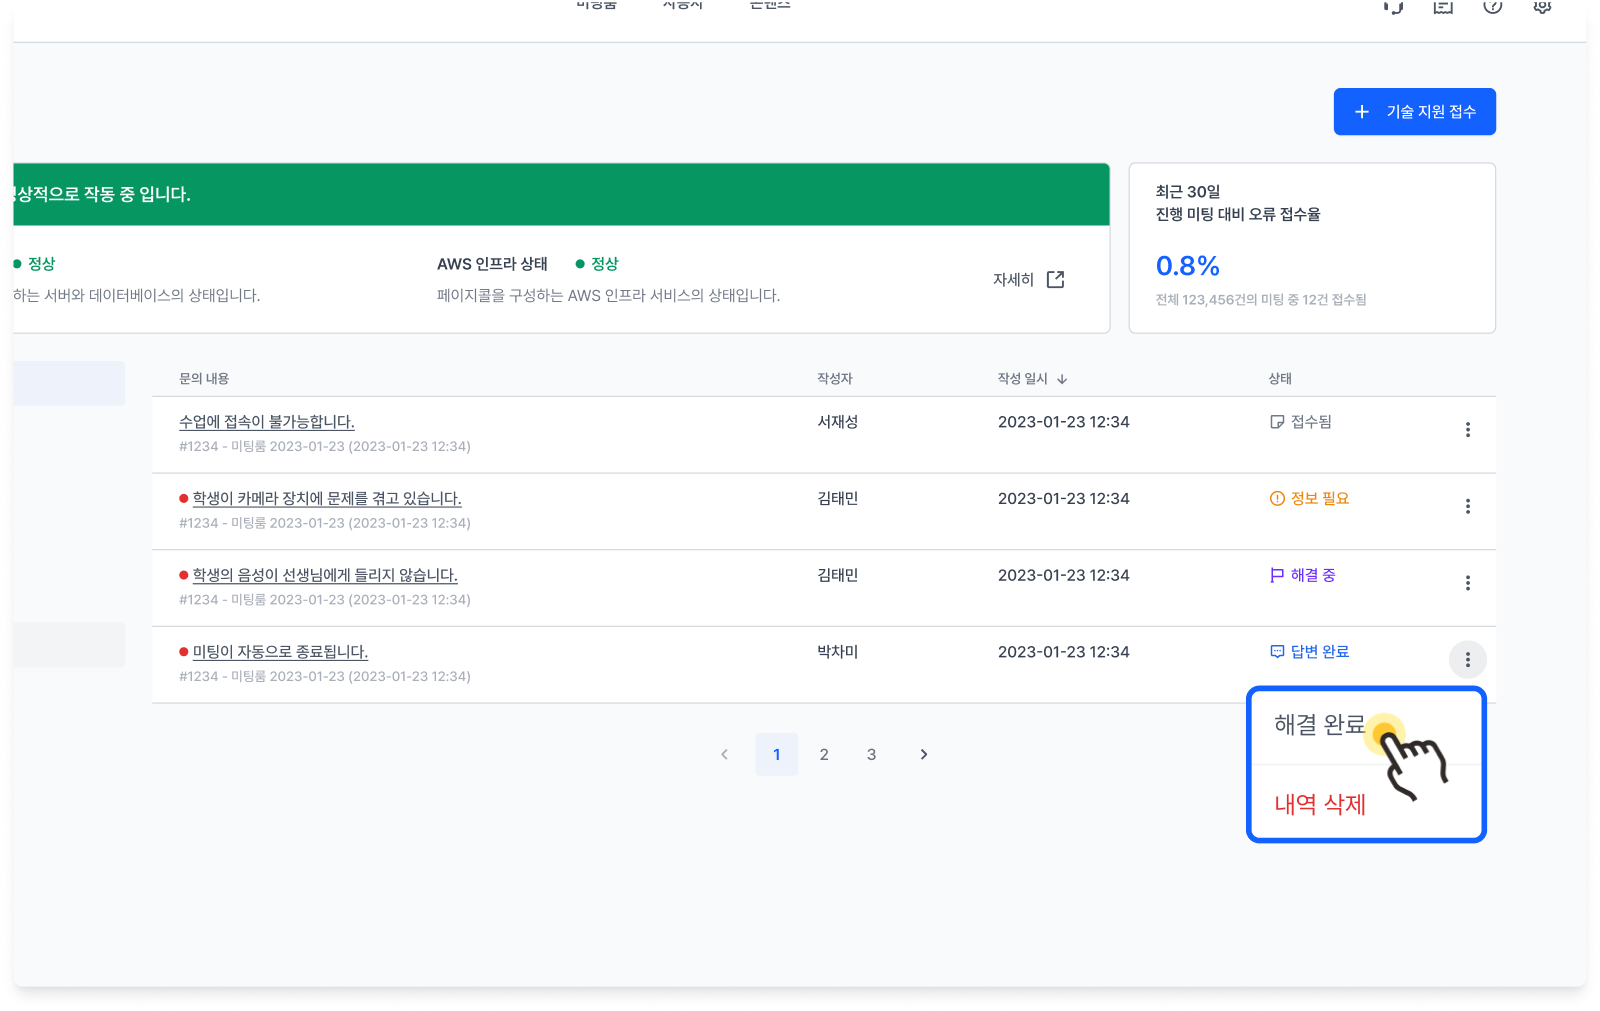Open the kebab menu on the 정보 필요 row
The image size is (1600, 1011).
1467,506
